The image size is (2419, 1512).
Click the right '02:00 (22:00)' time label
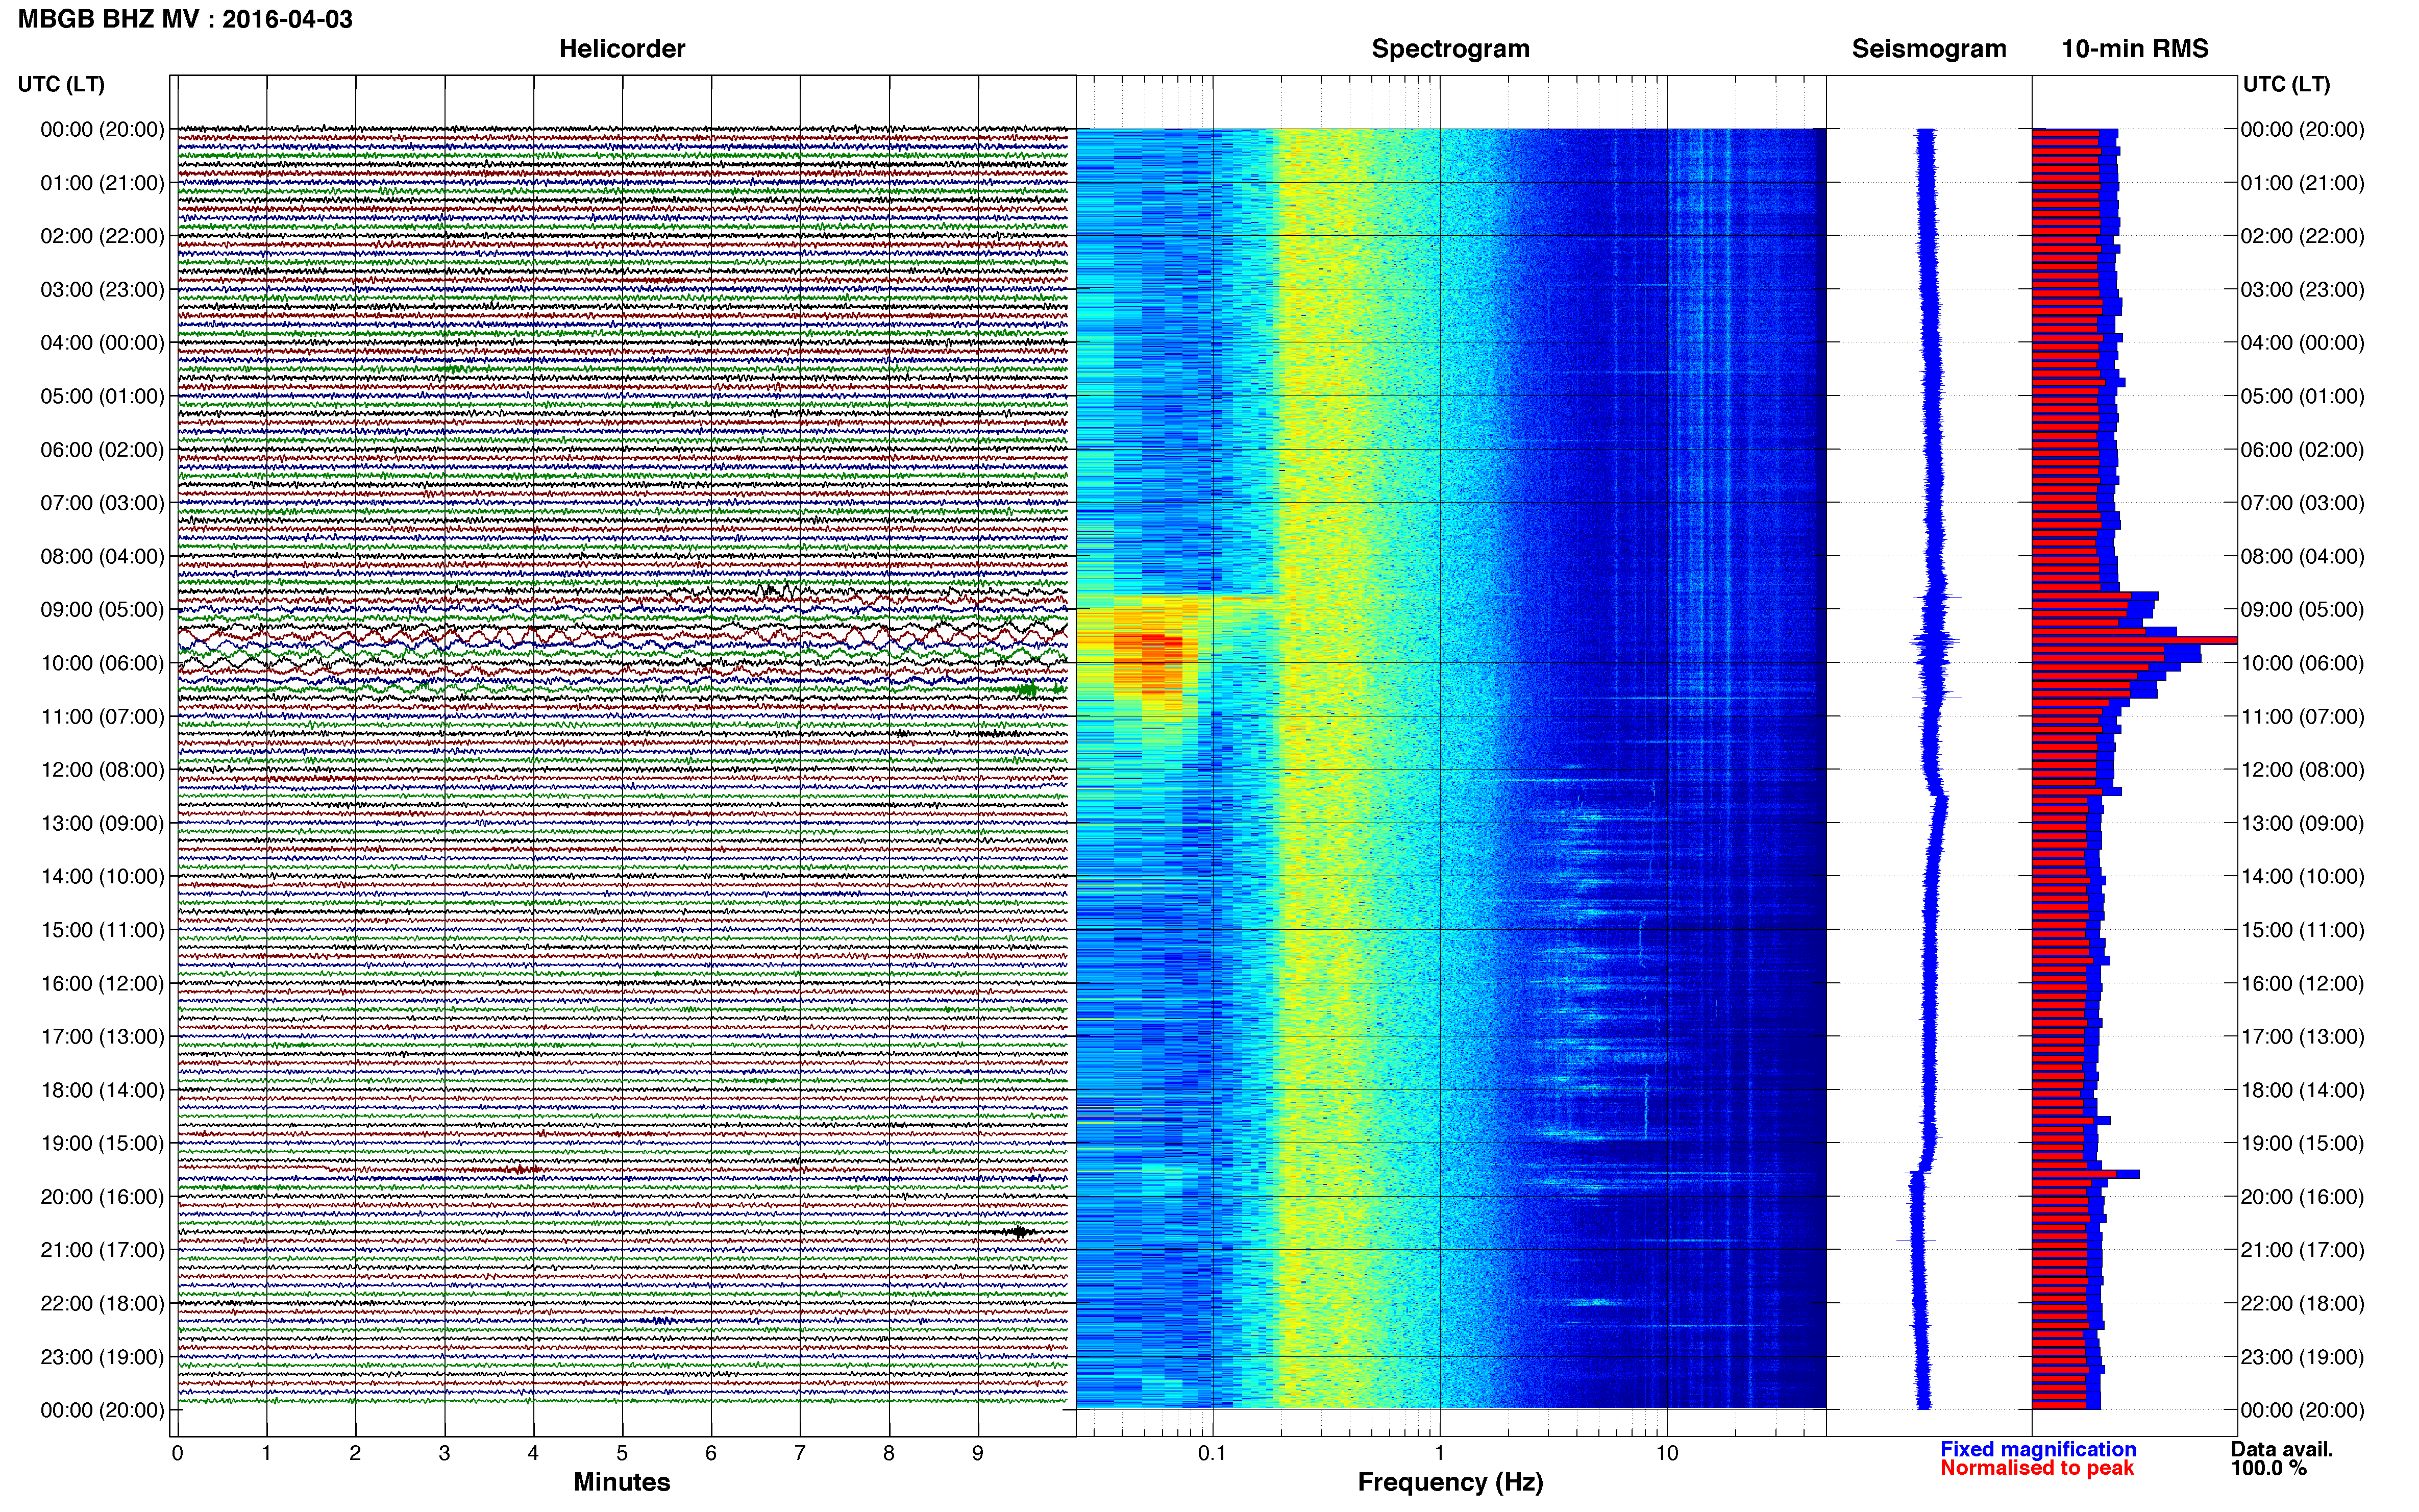pos(2302,236)
